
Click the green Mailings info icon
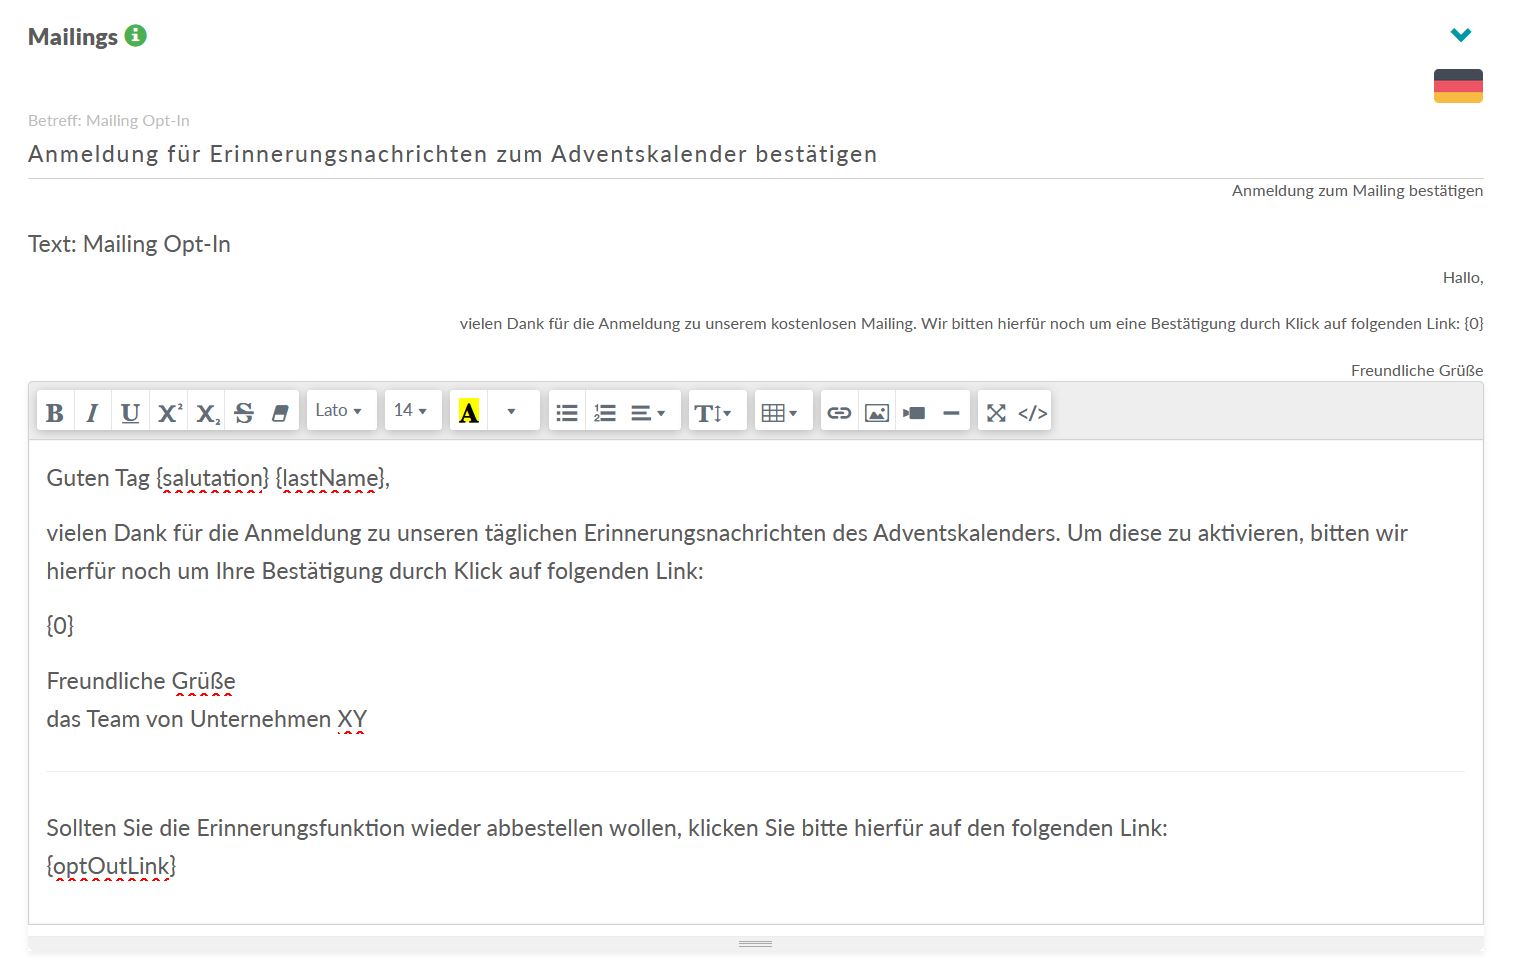136,36
